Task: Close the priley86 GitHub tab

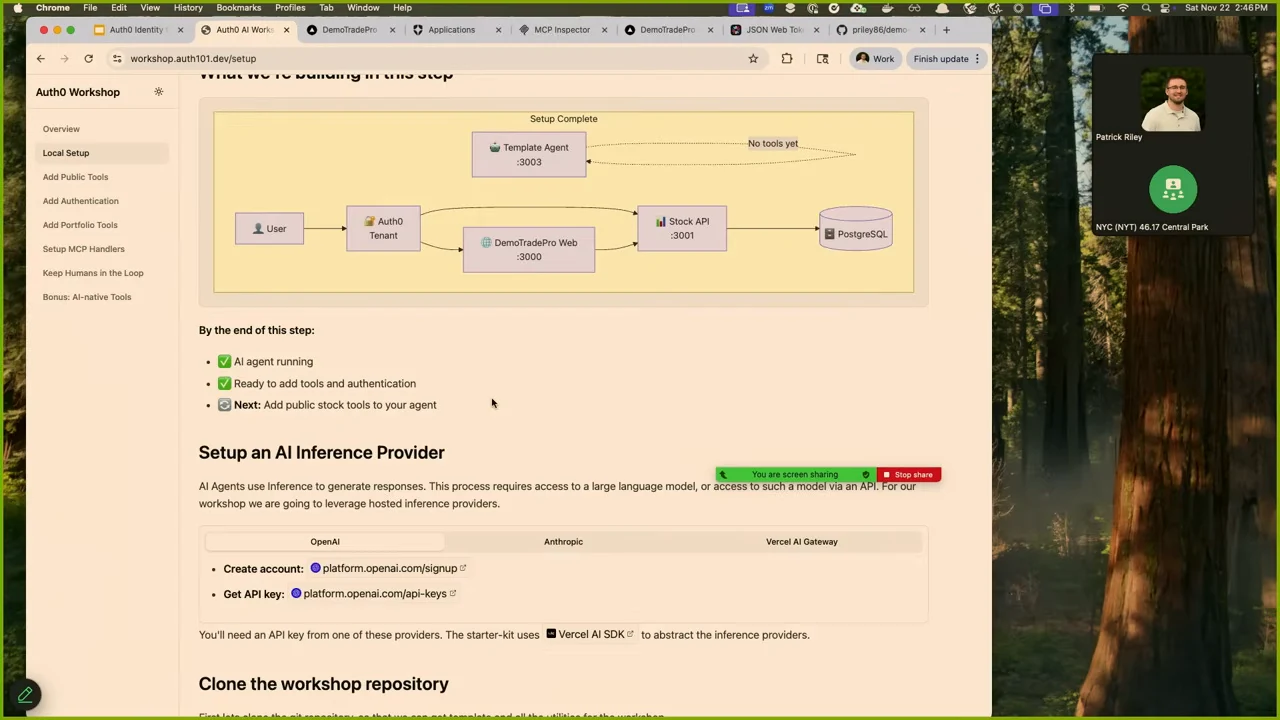Action: pos(922,30)
